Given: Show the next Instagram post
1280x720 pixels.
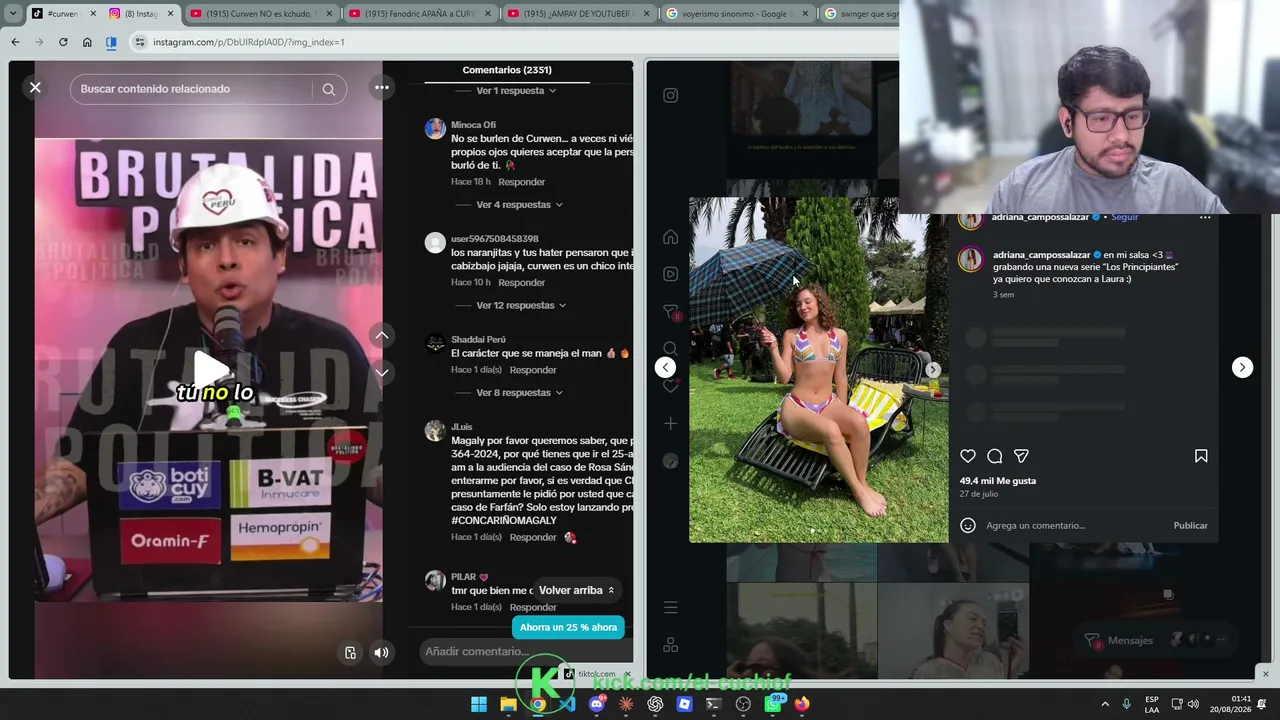Looking at the screenshot, I should [1242, 368].
